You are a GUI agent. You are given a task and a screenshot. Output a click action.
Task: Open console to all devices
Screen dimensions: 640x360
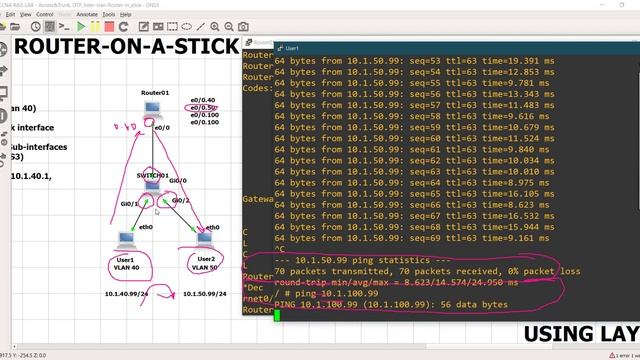[64, 27]
